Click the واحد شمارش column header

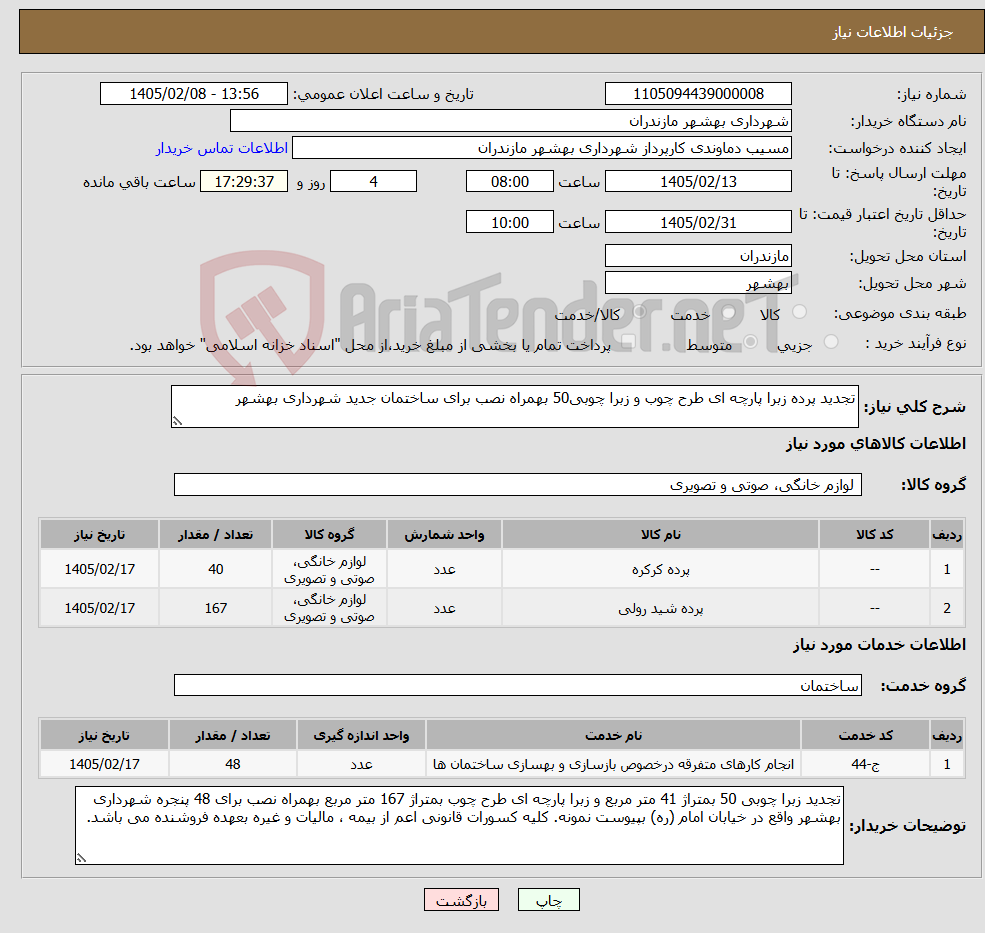tap(444, 534)
